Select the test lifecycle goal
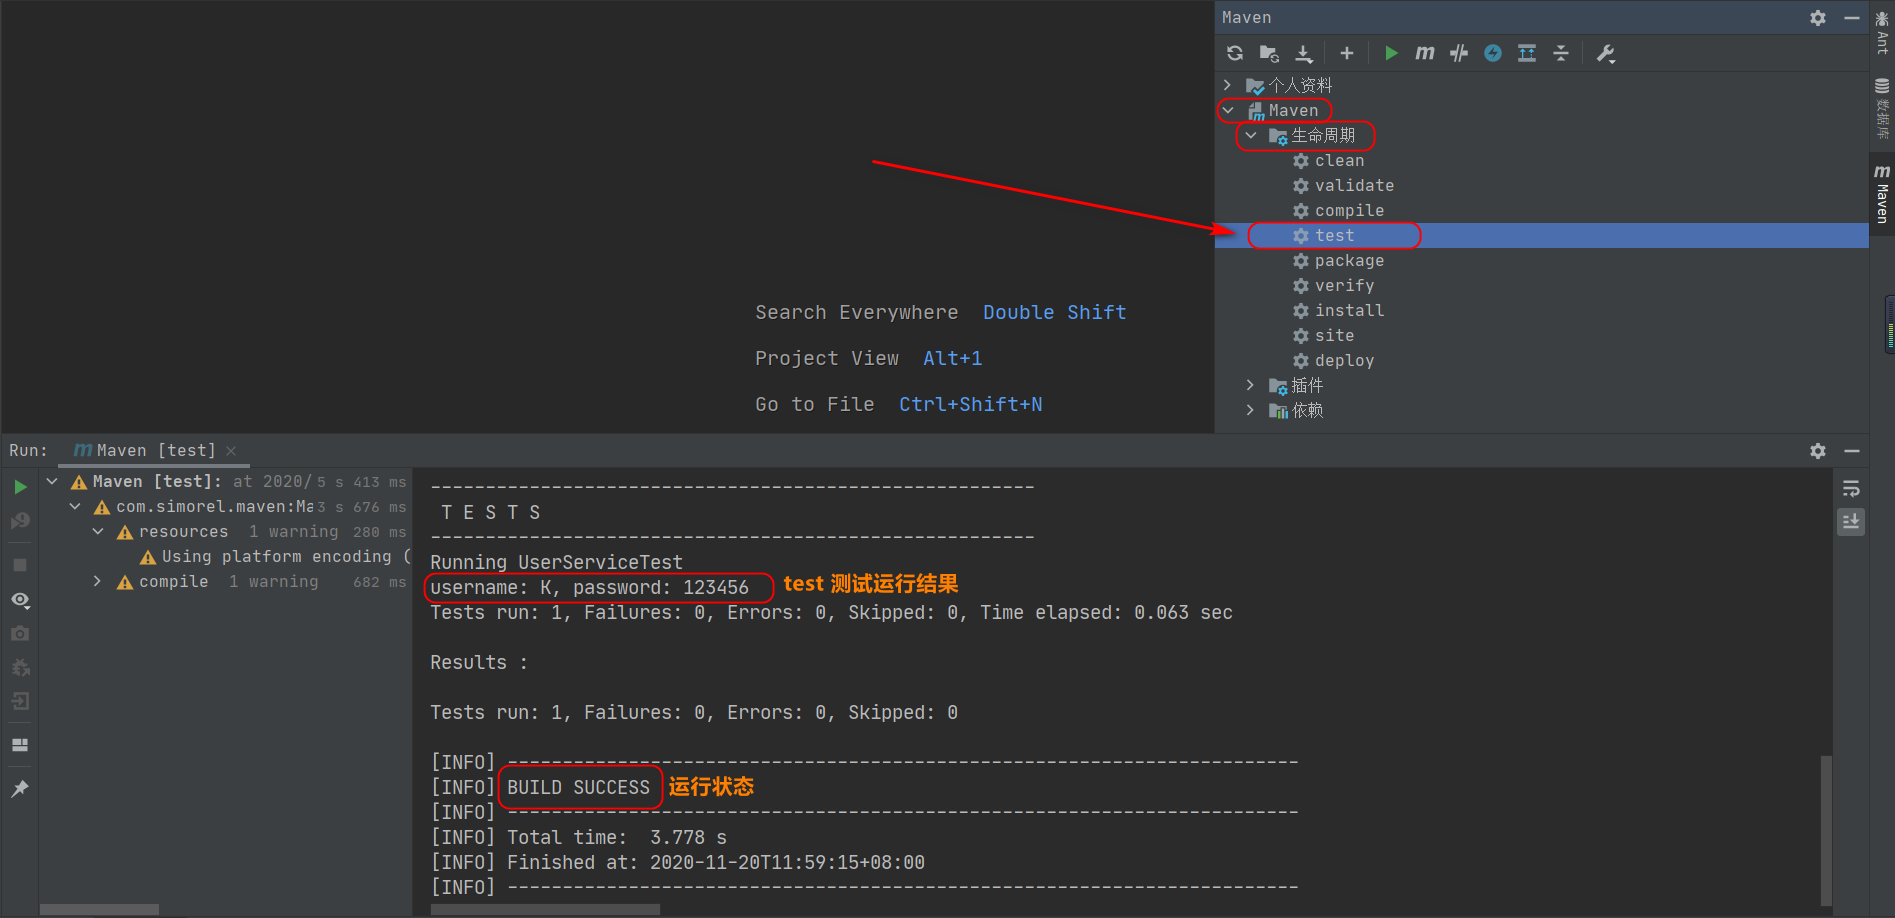 [1541, 235]
